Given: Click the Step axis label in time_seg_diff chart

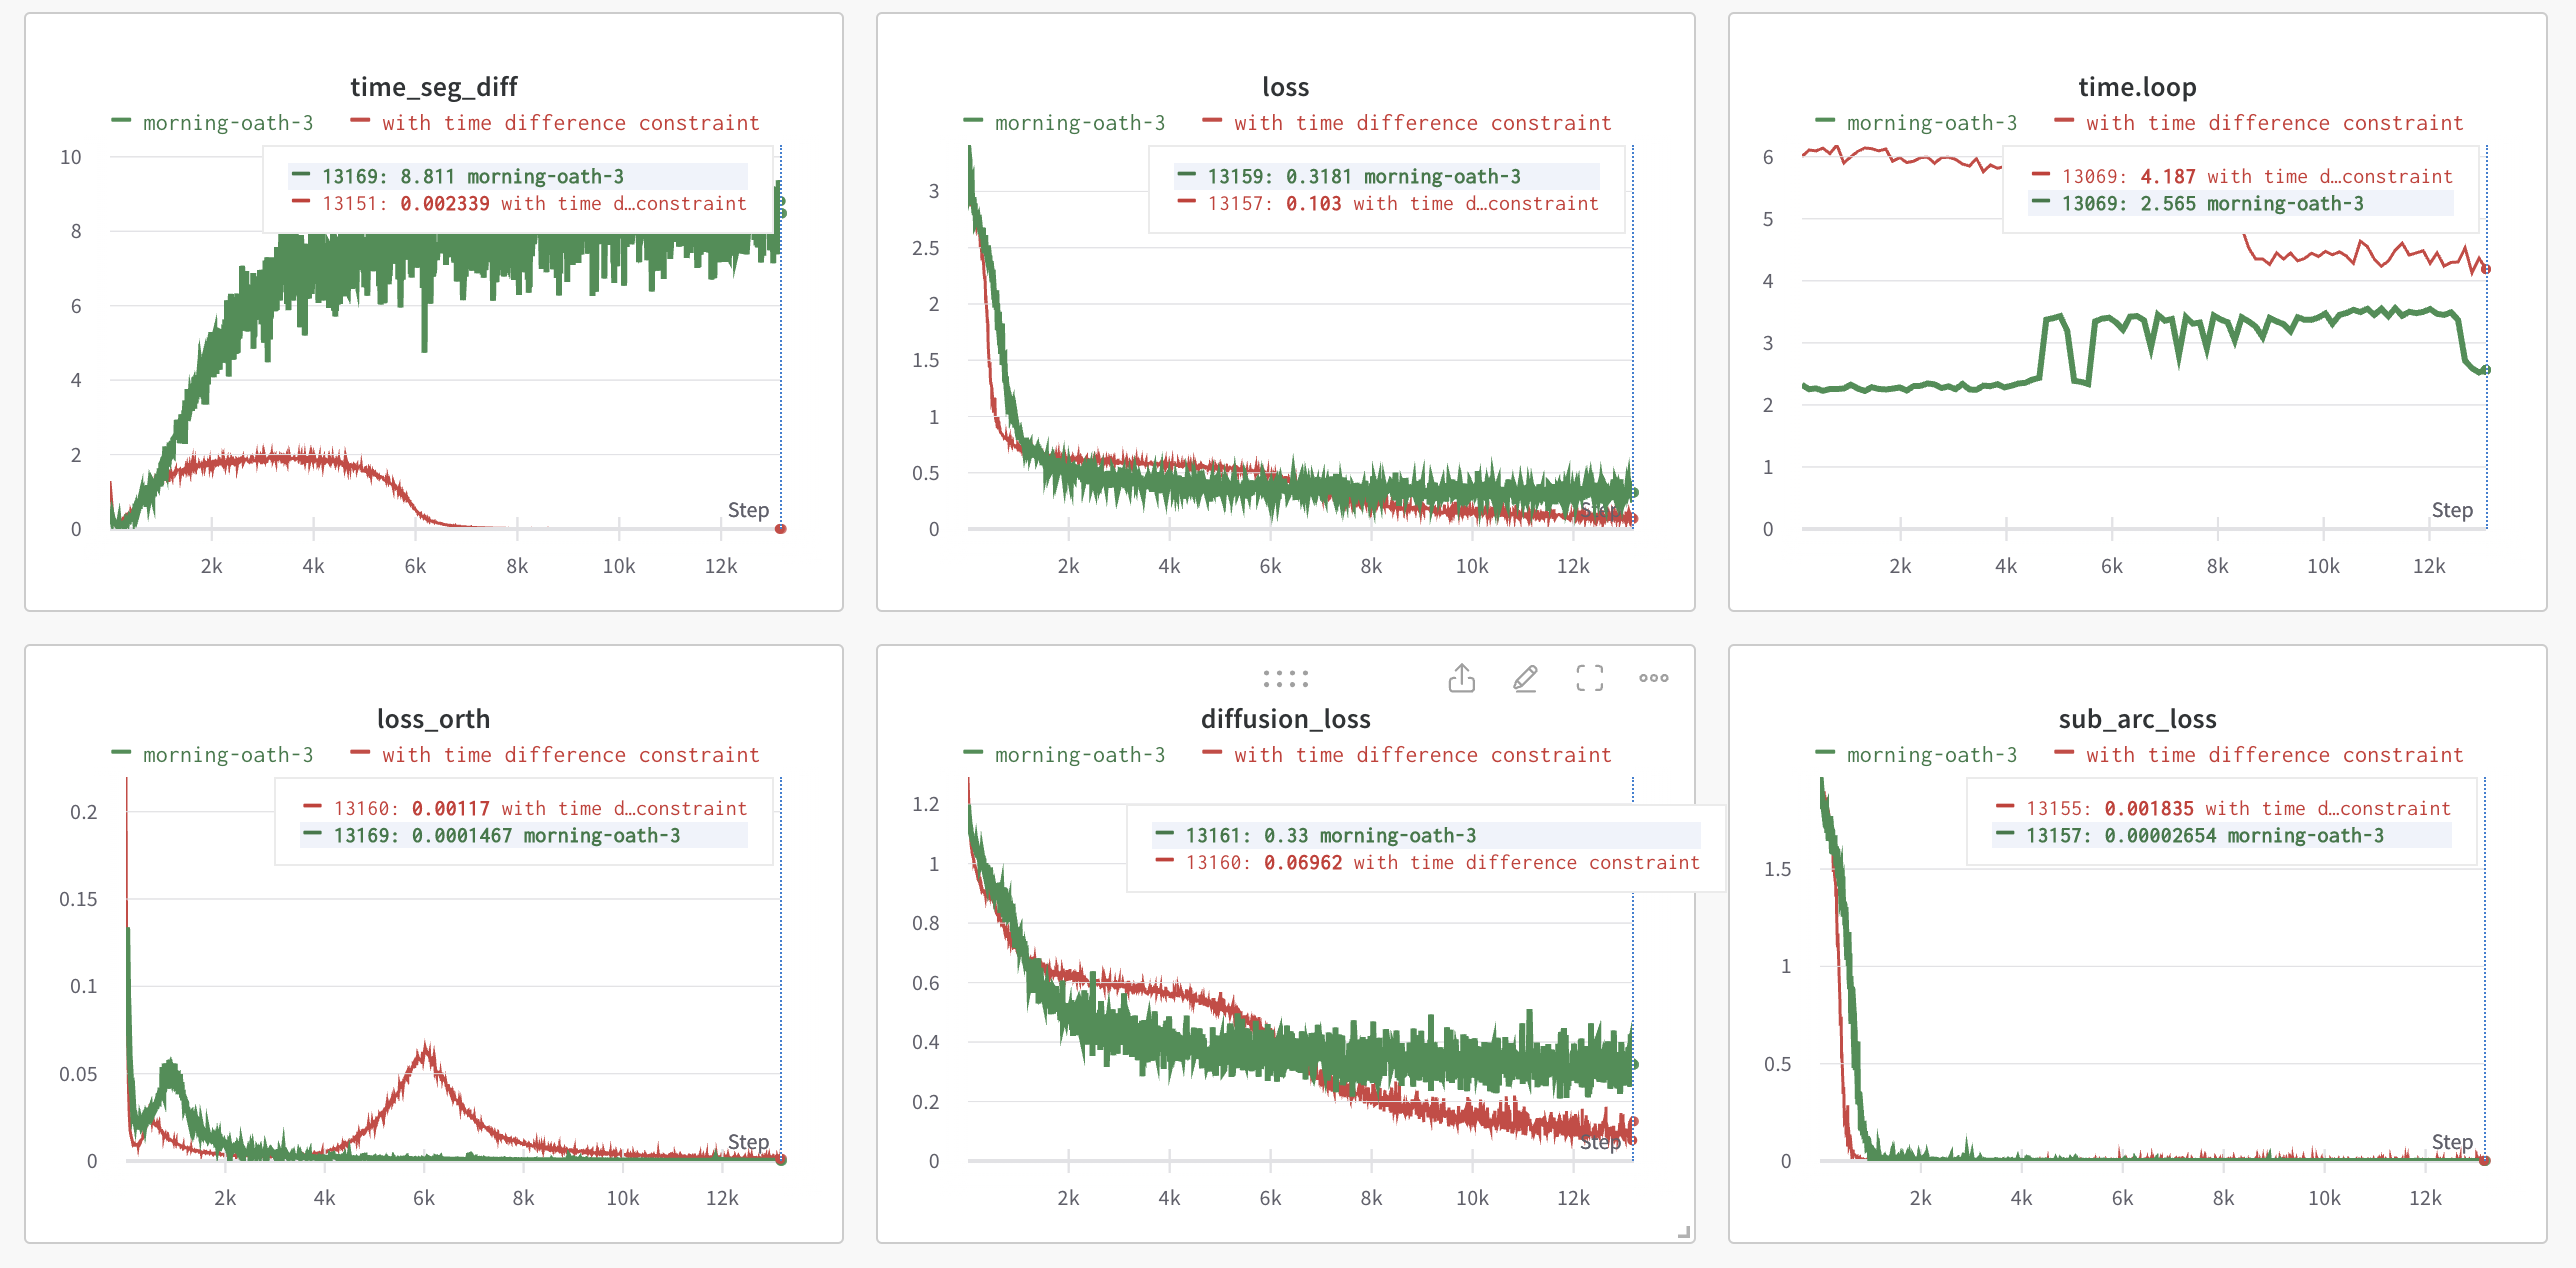Looking at the screenshot, I should 748,510.
